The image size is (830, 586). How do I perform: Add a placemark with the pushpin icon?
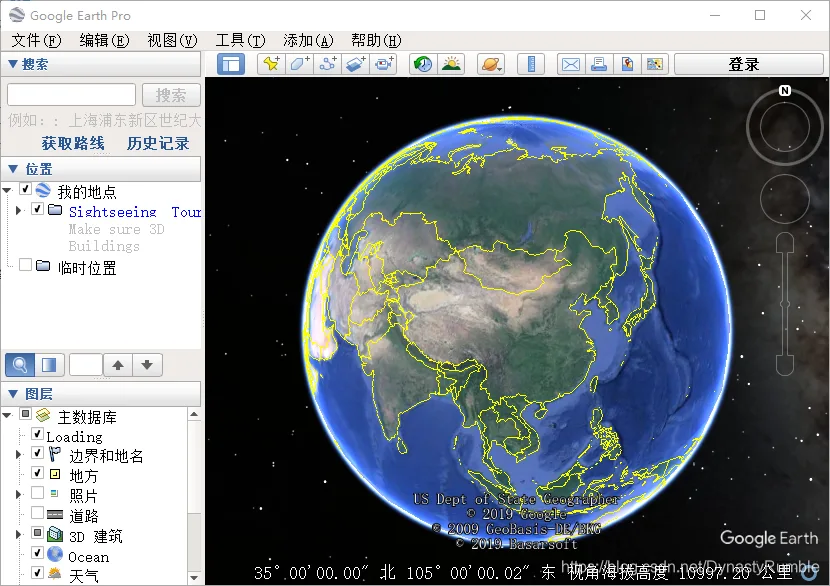[x=272, y=65]
